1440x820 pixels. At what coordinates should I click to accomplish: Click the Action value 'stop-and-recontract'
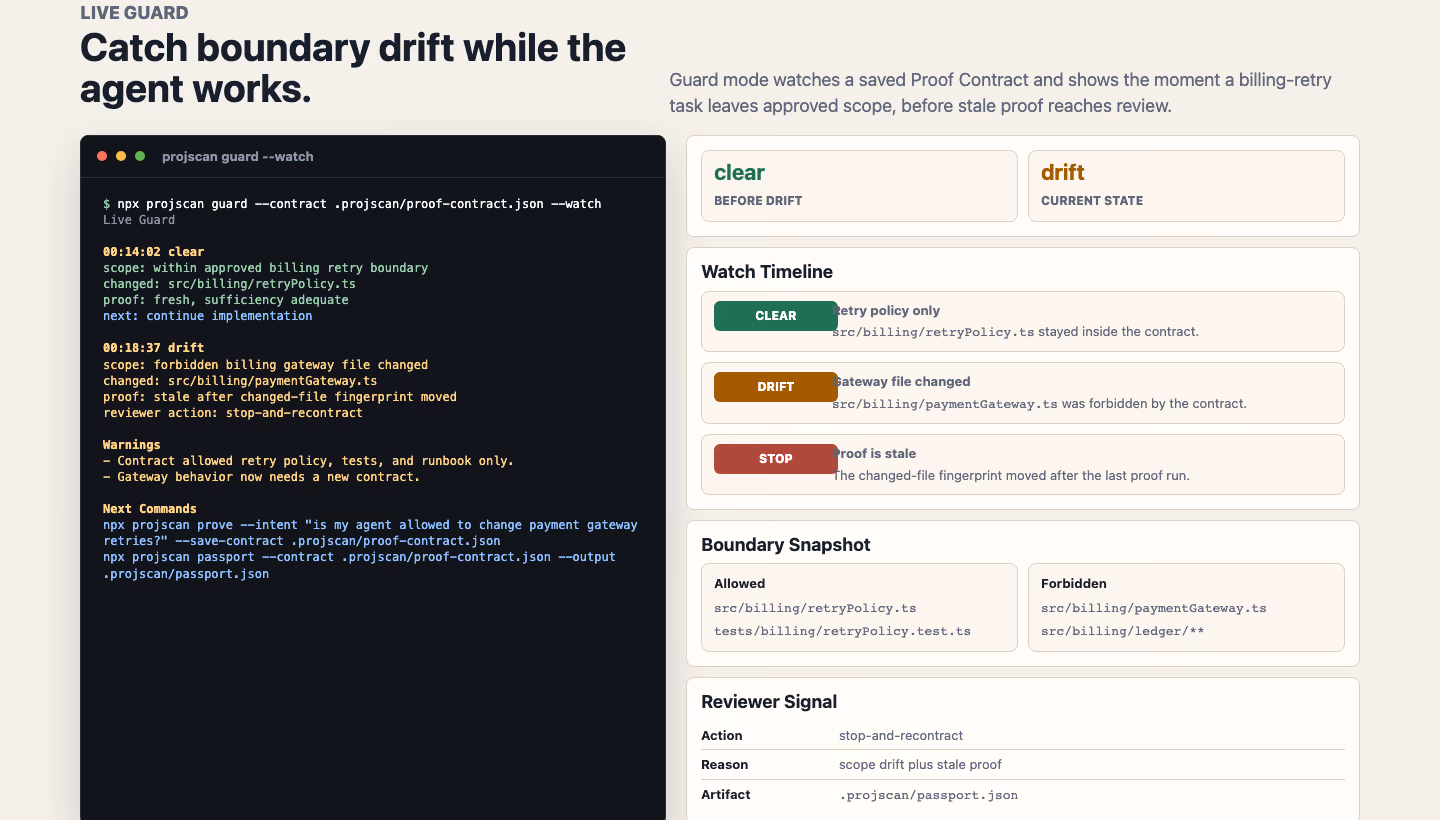pos(901,736)
